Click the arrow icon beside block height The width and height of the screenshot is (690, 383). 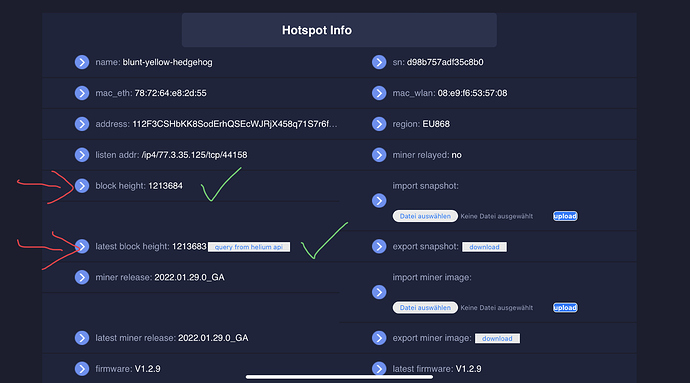pos(82,186)
